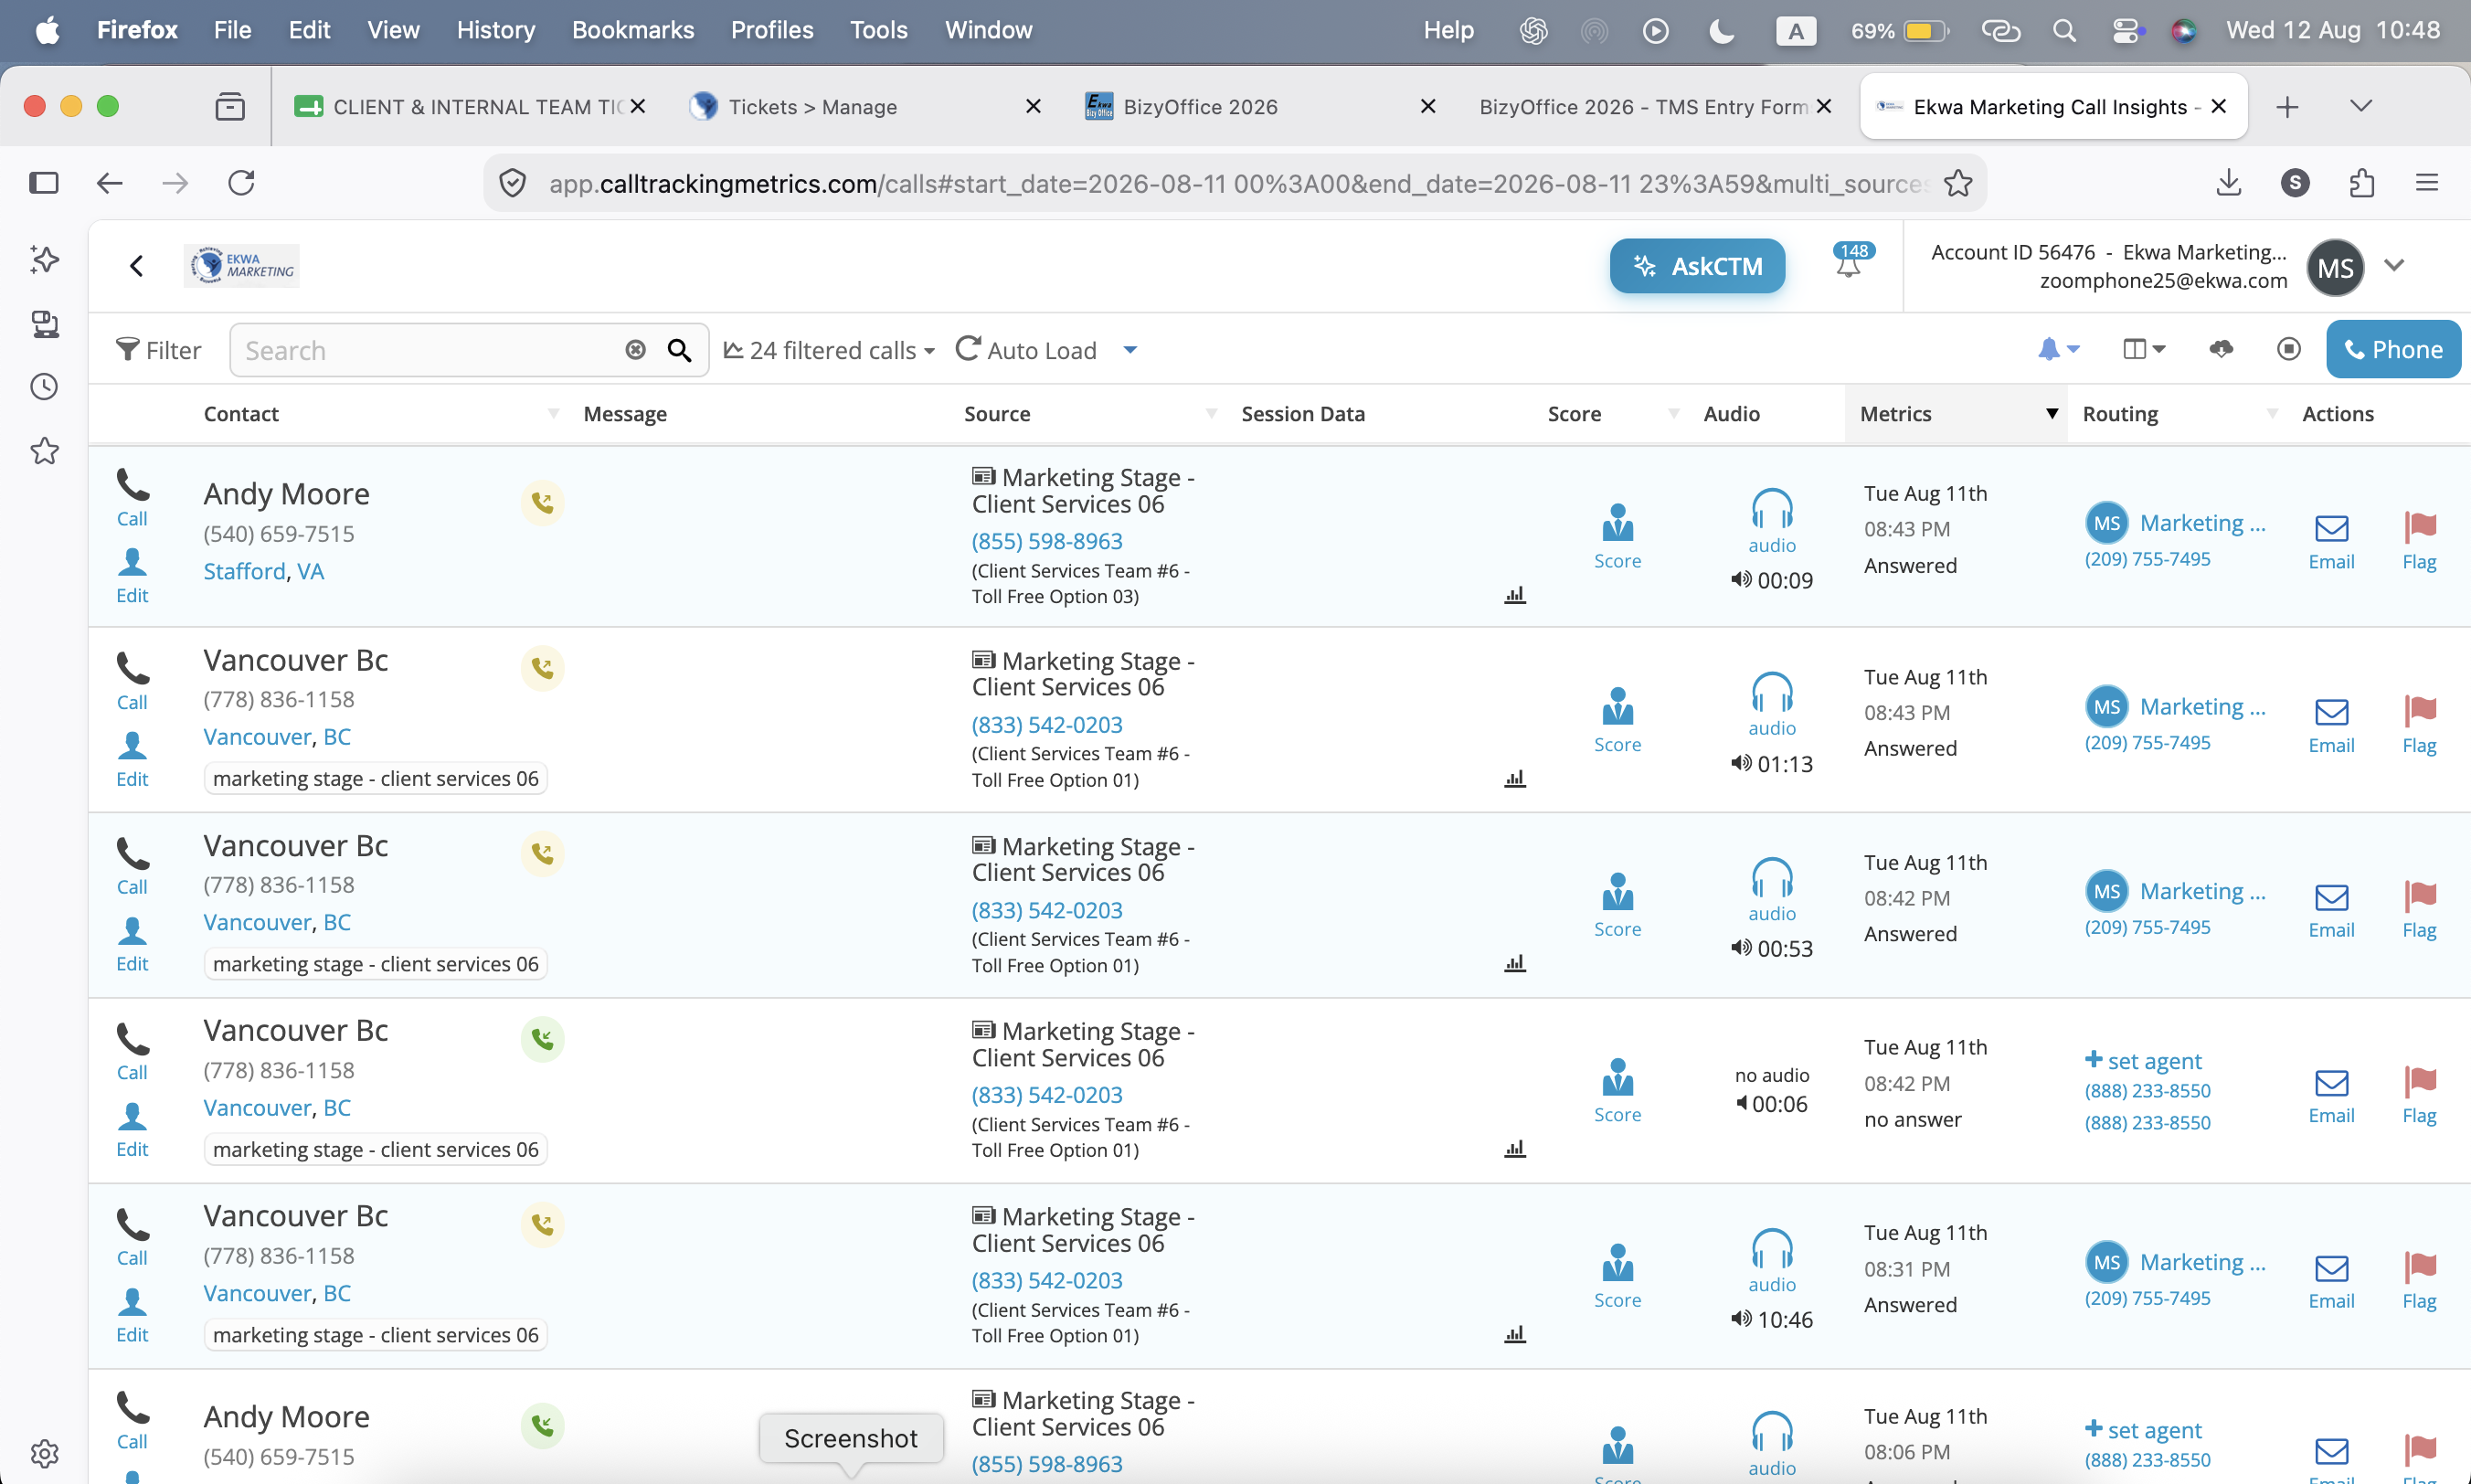Image resolution: width=2471 pixels, height=1484 pixels.
Task: Click the search magnifier icon
Action: pyautogui.click(x=680, y=350)
